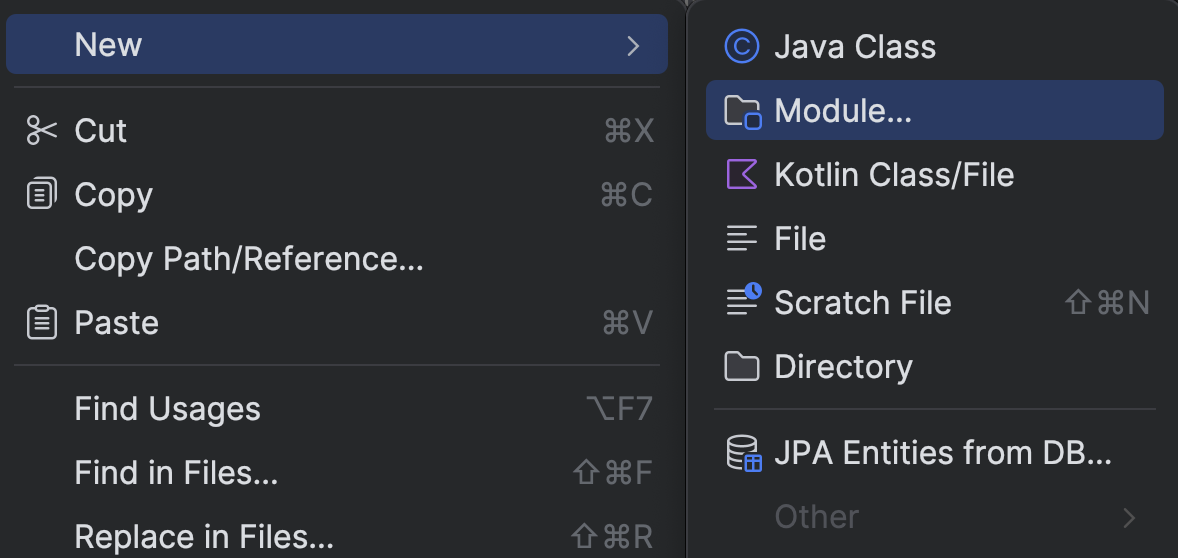
Task: Choose Replace in Files option
Action: 204,537
